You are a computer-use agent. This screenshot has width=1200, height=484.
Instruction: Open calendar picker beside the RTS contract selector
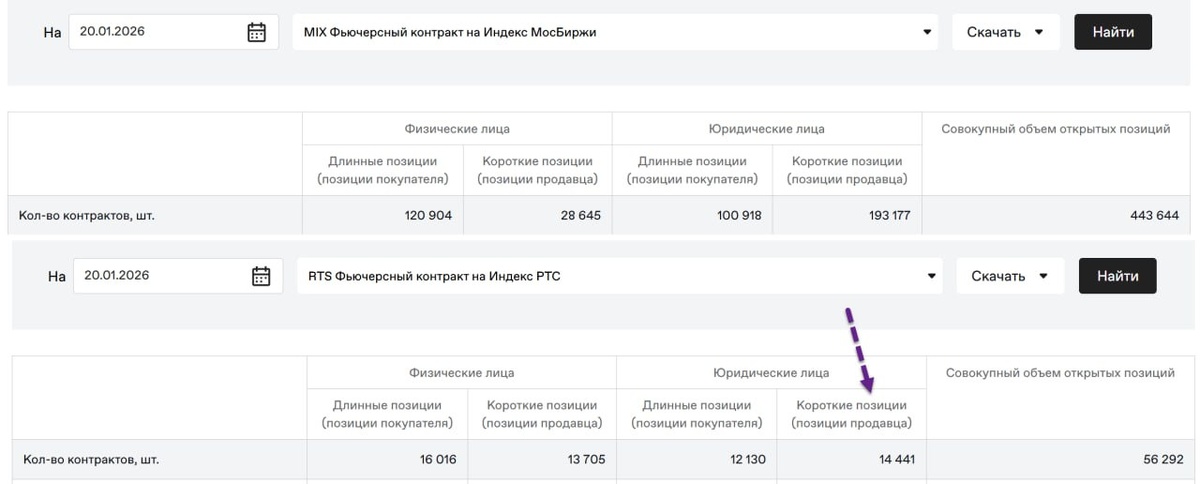[x=261, y=276]
